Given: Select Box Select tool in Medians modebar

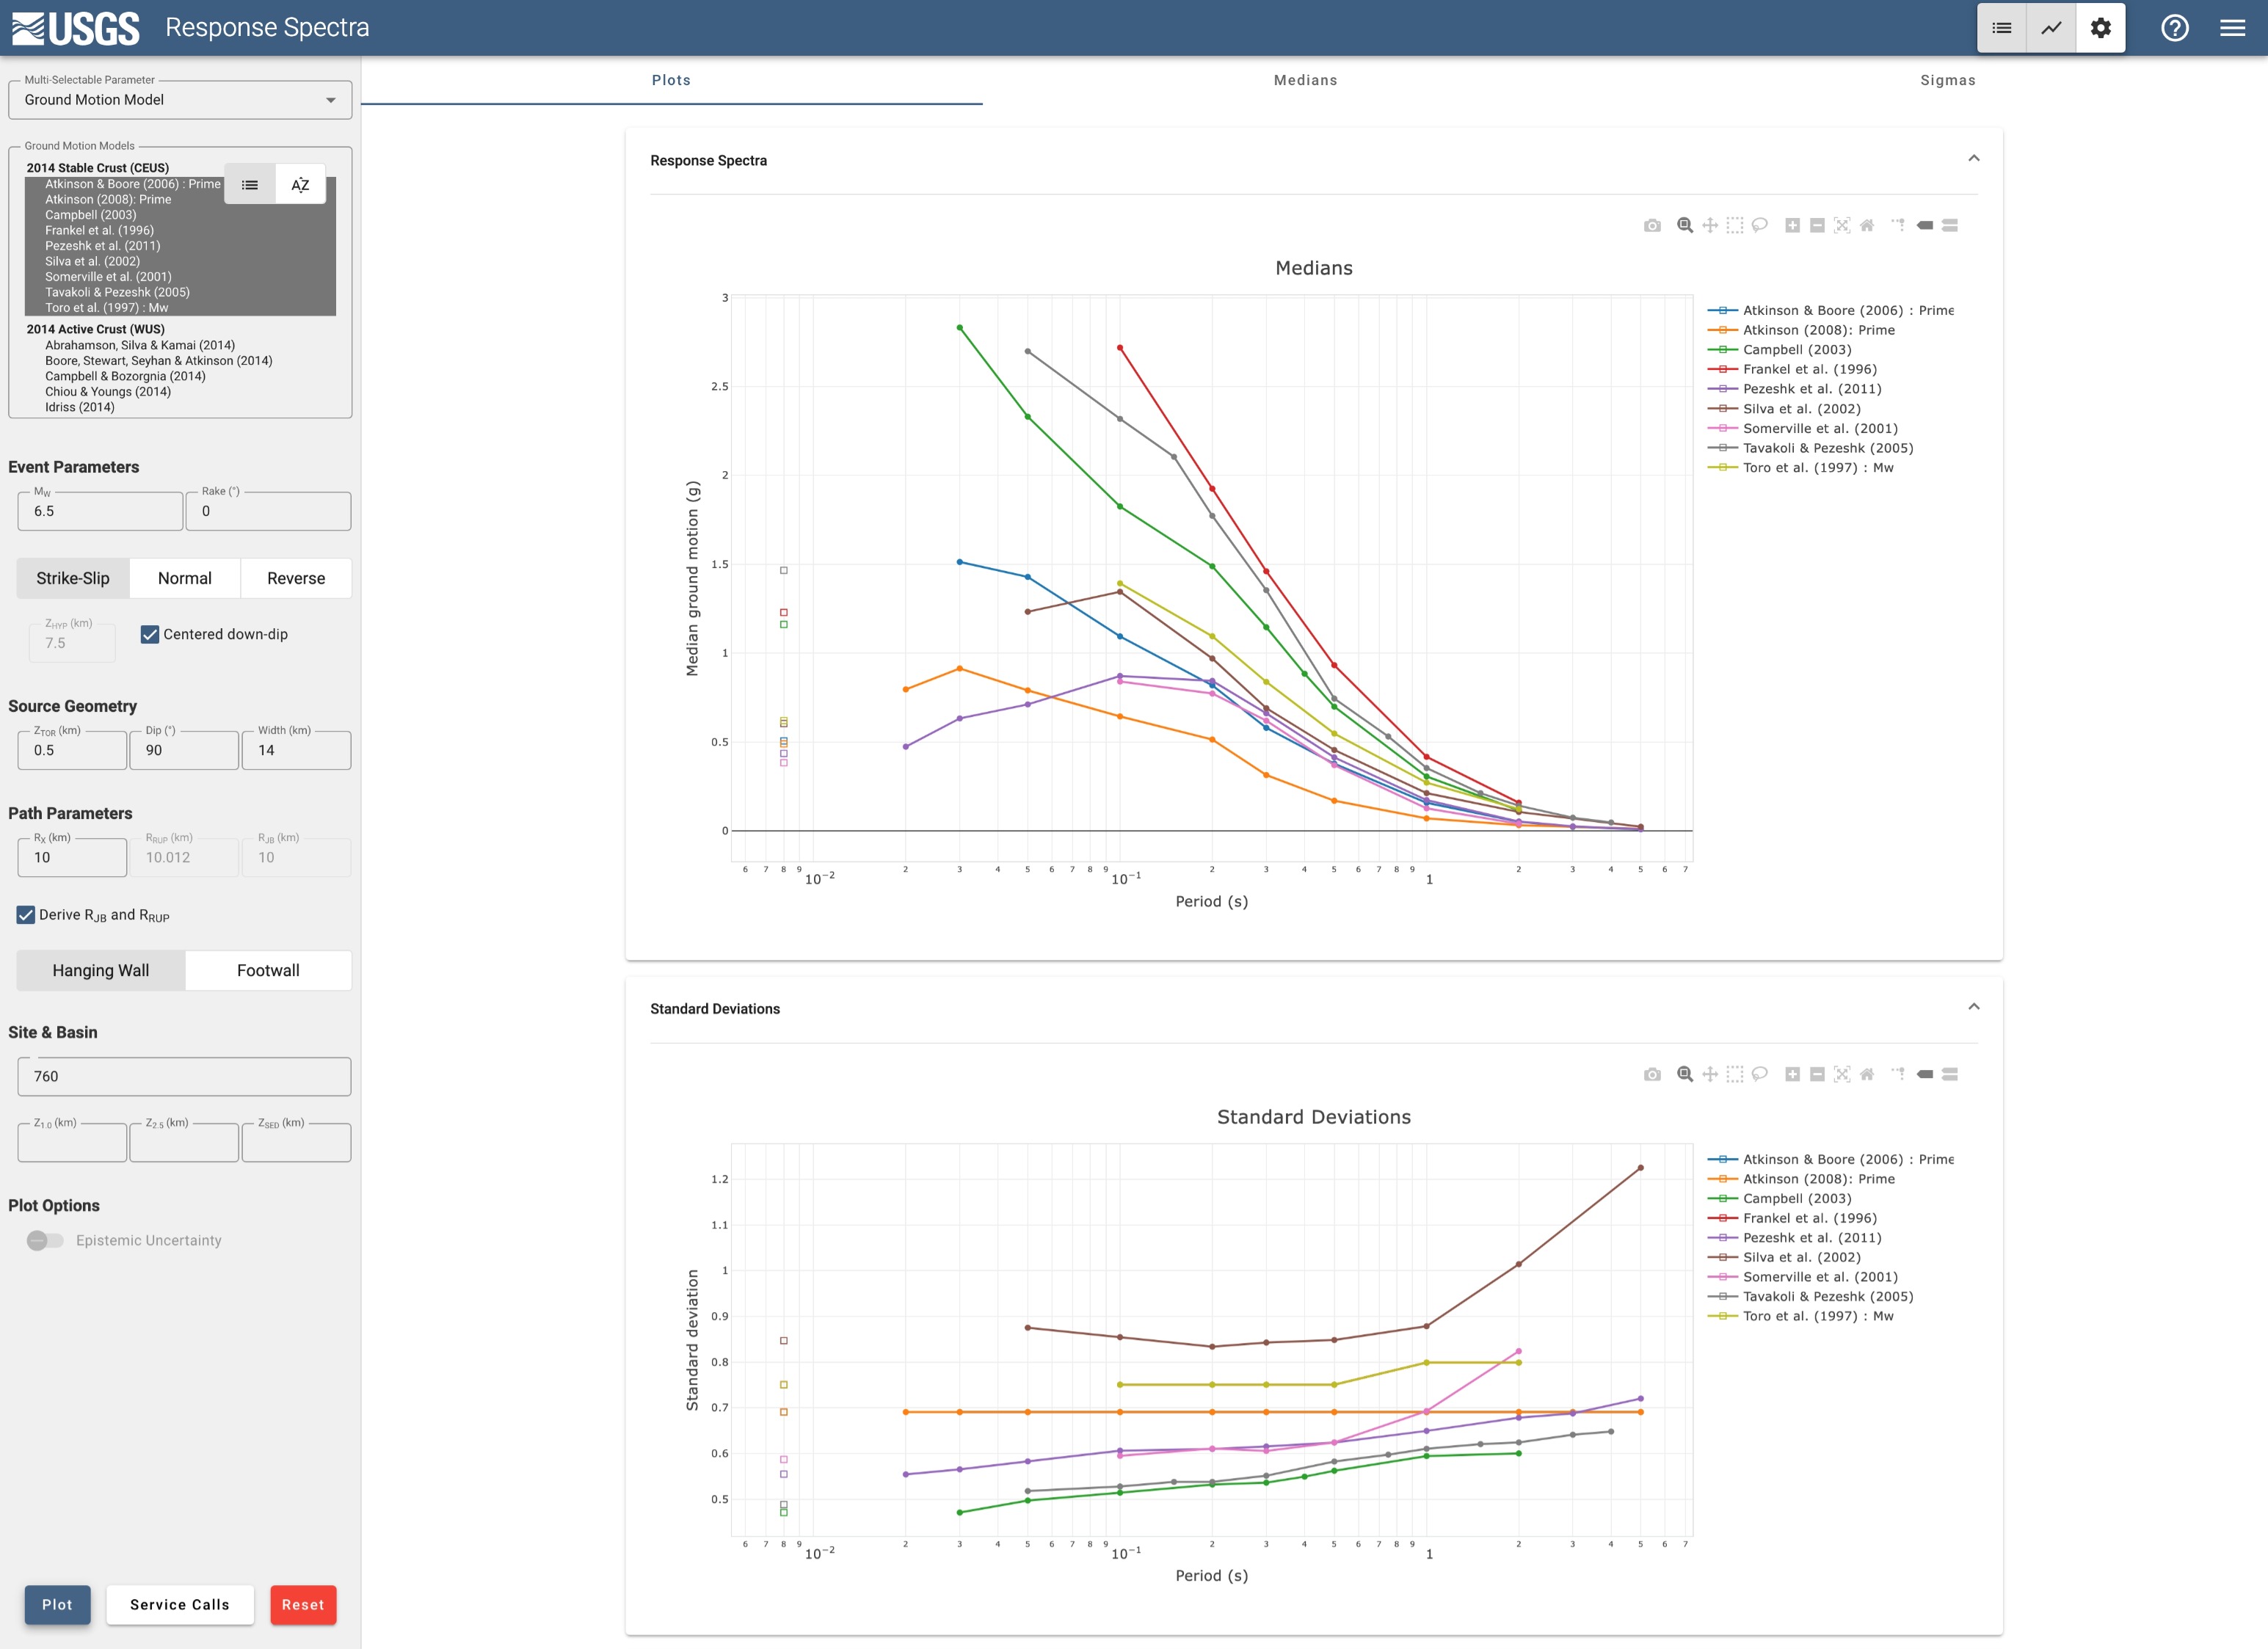Looking at the screenshot, I should click(1735, 226).
